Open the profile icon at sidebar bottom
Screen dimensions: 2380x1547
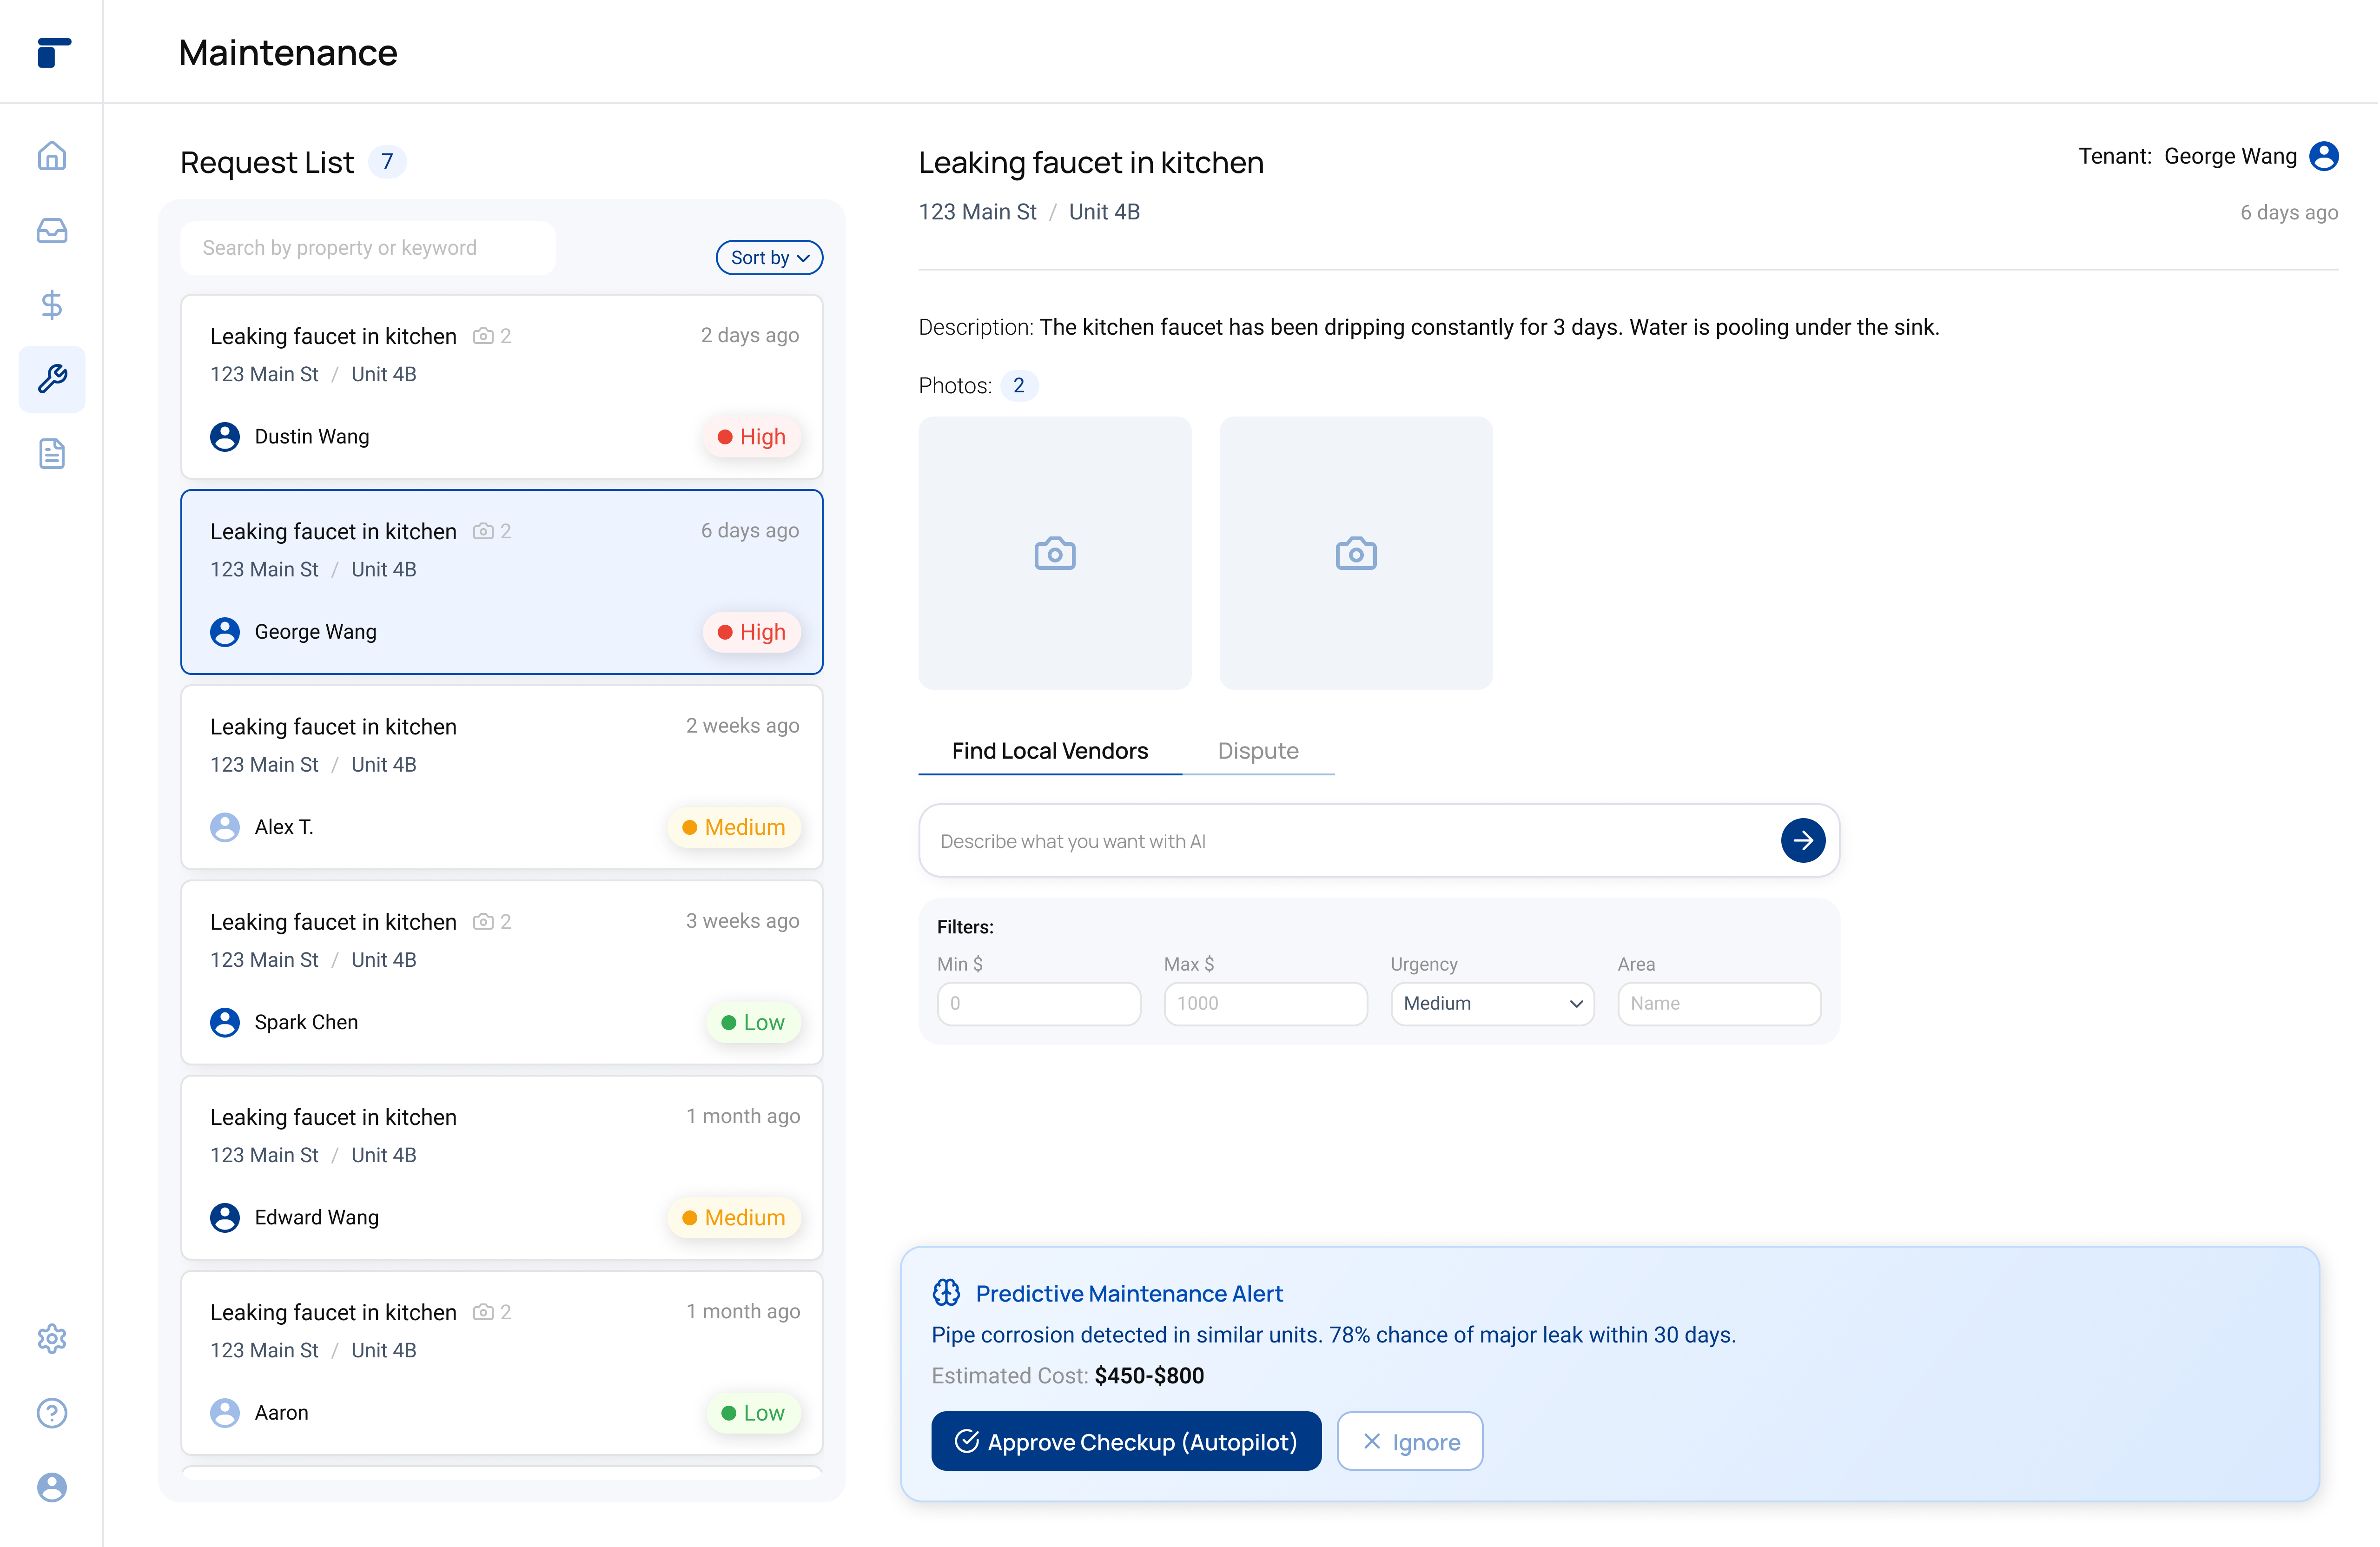click(52, 1487)
